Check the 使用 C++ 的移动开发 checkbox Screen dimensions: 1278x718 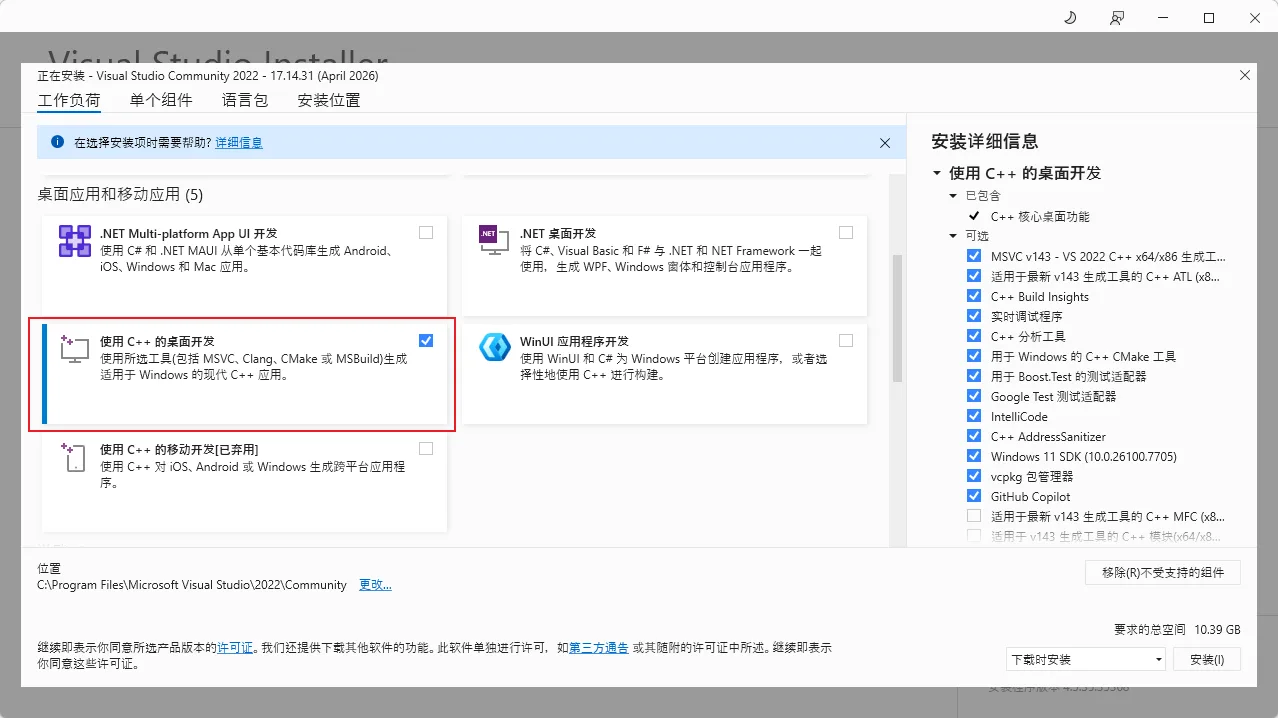click(x=426, y=448)
